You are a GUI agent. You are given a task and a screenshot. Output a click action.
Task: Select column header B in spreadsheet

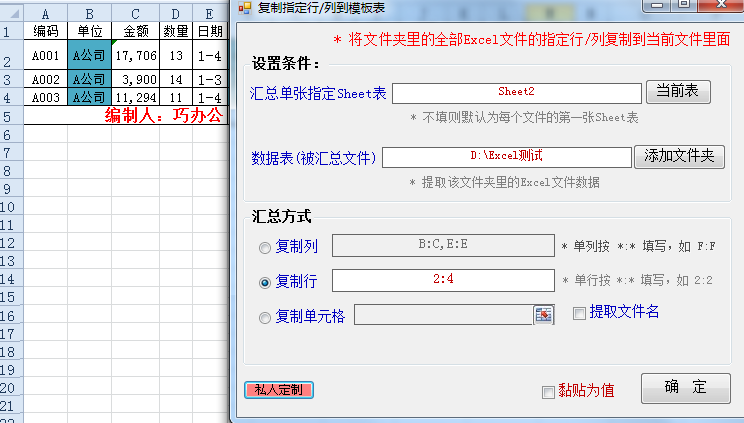coord(89,13)
